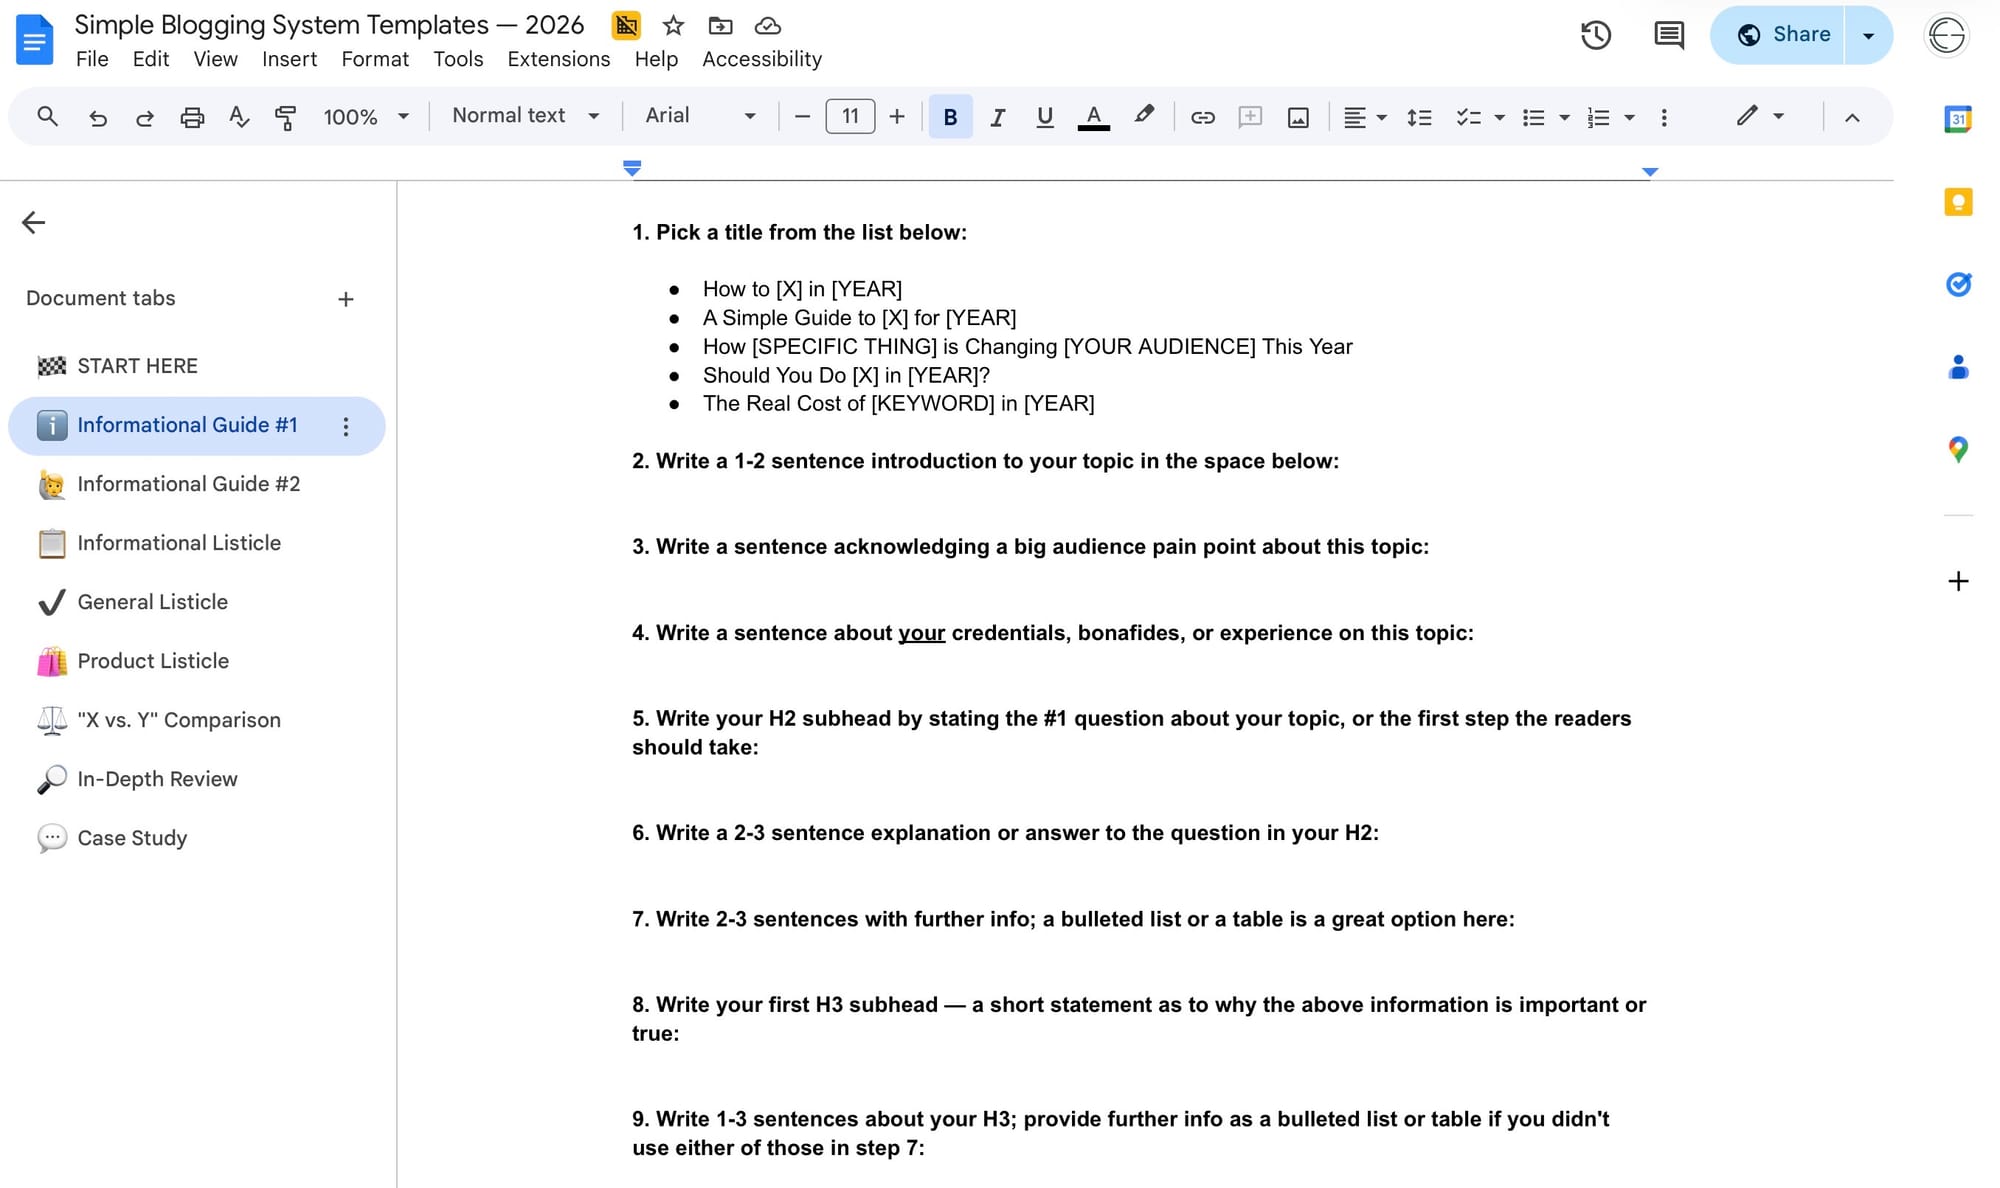Click the insert image icon
This screenshot has width=2000, height=1188.
1298,117
